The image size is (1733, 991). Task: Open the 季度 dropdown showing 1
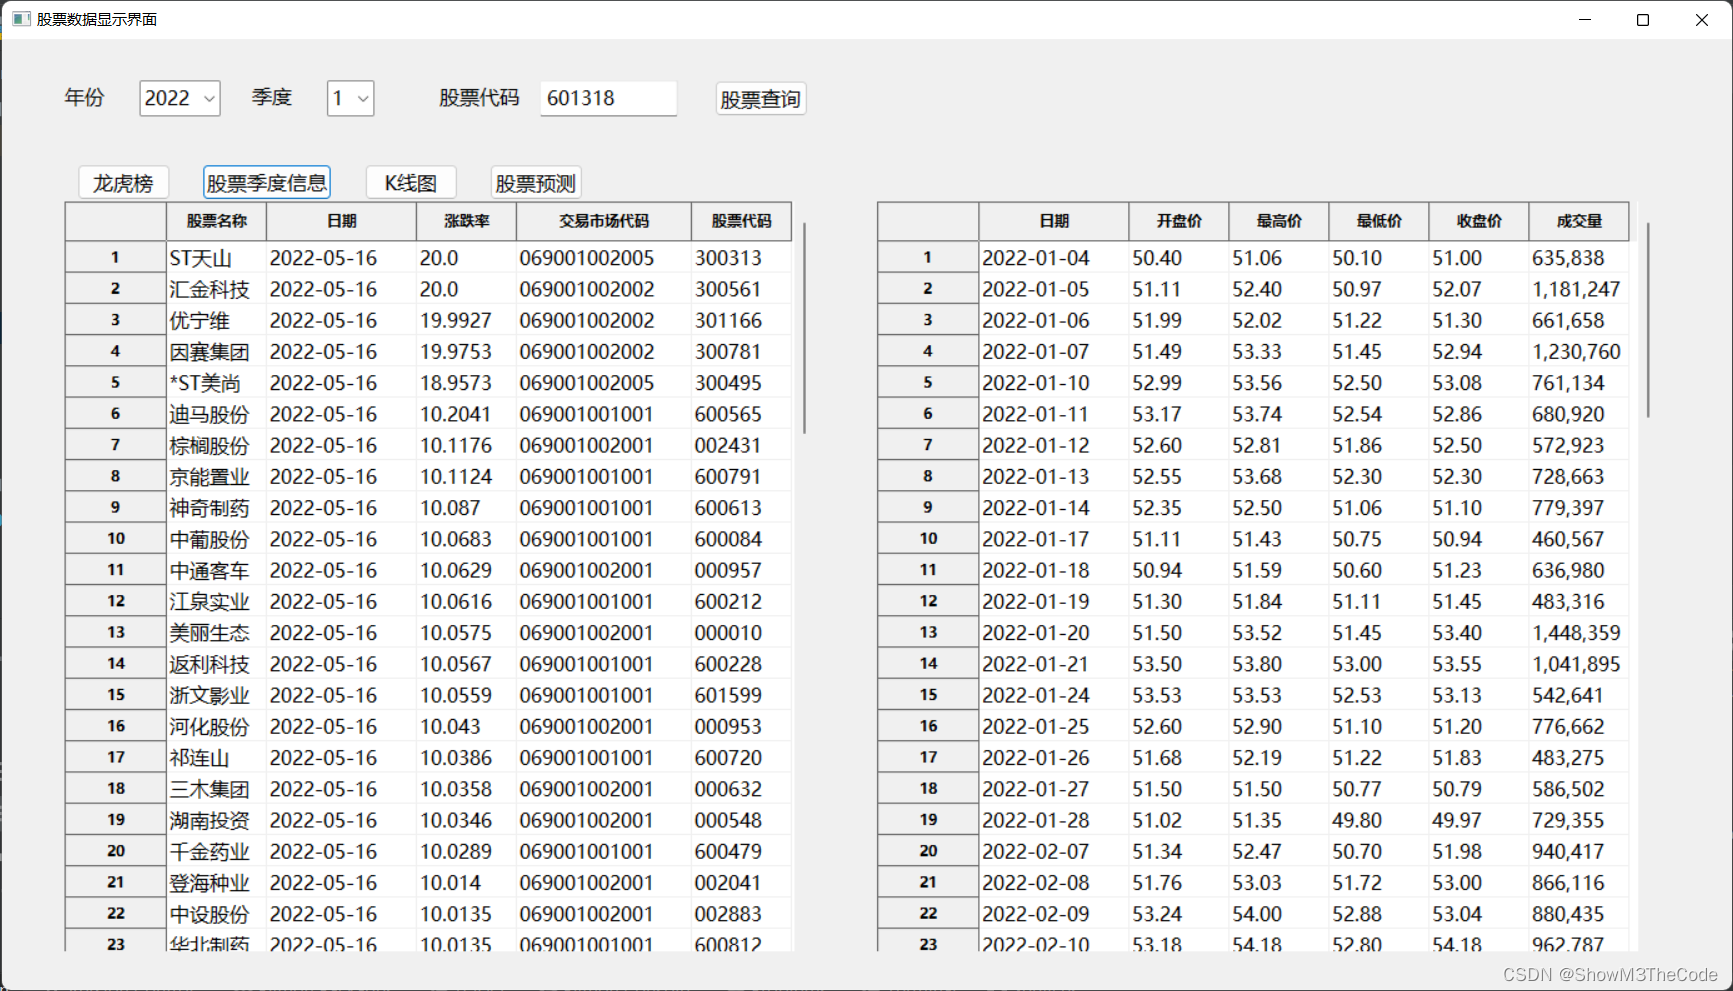pos(350,98)
